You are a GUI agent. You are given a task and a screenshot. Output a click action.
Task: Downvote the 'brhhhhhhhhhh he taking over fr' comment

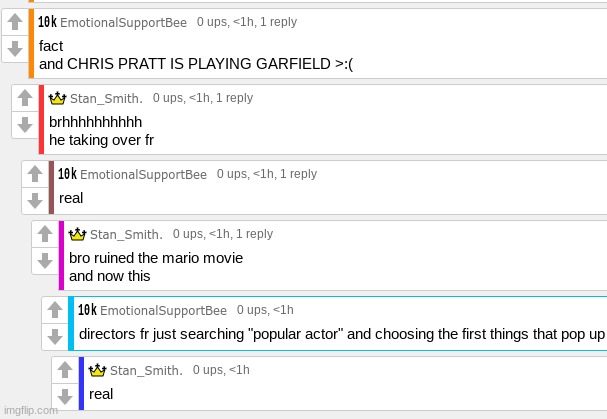[x=25, y=125]
